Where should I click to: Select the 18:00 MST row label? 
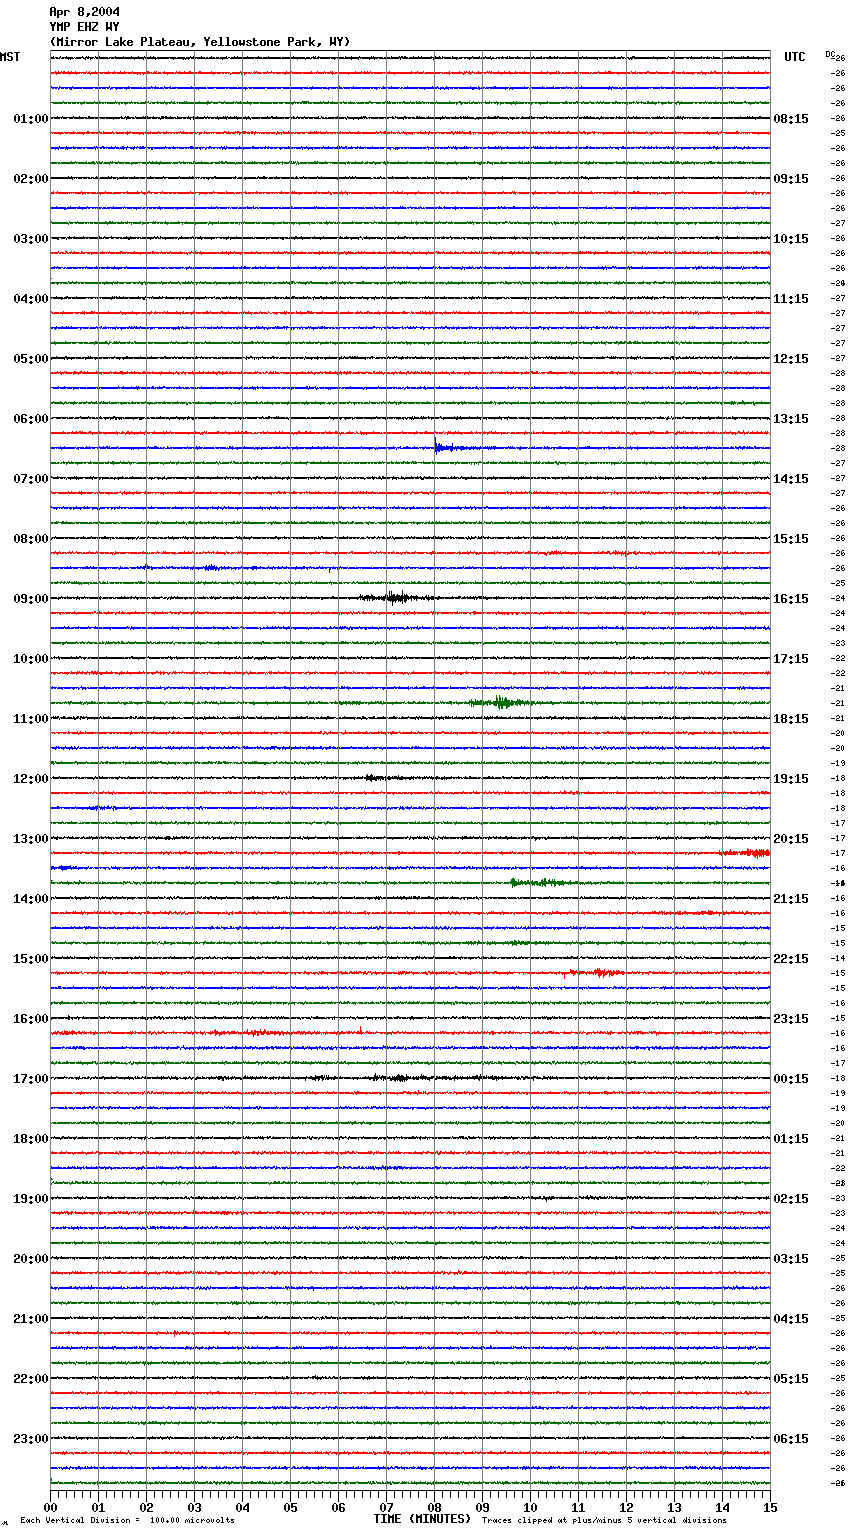(x=31, y=1139)
